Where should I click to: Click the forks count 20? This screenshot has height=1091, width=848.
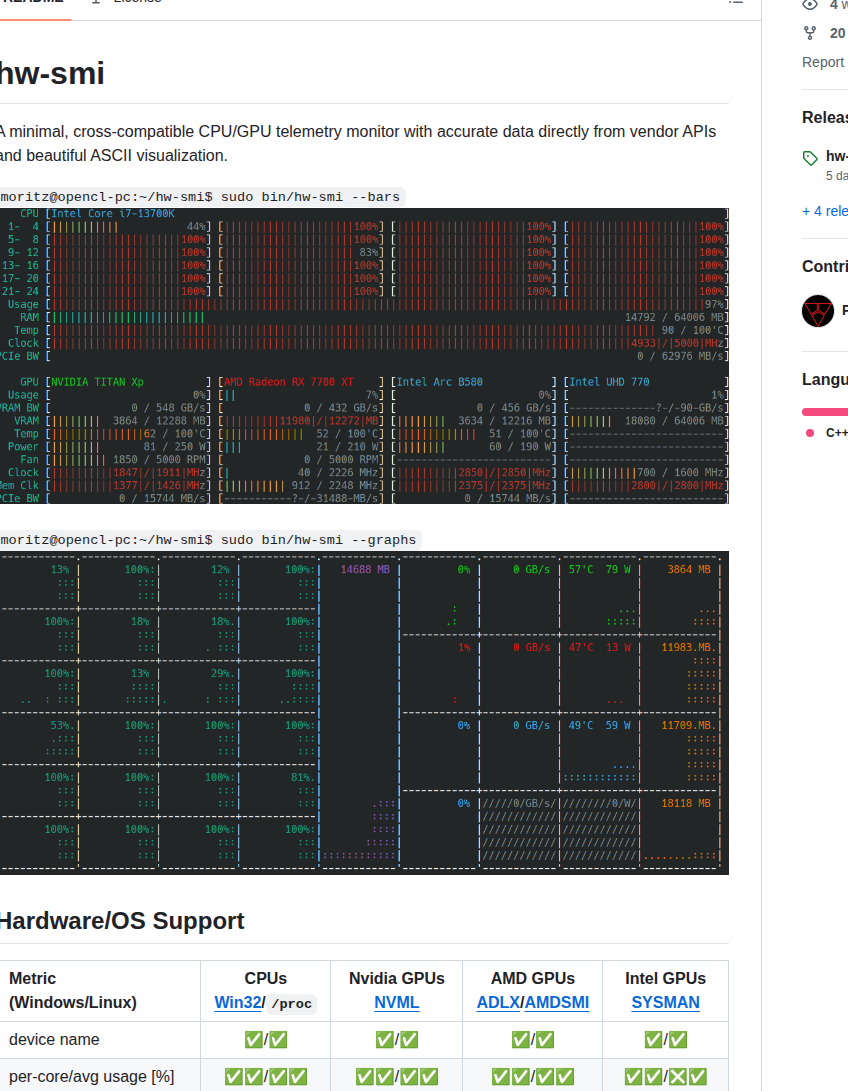pyautogui.click(x=838, y=33)
